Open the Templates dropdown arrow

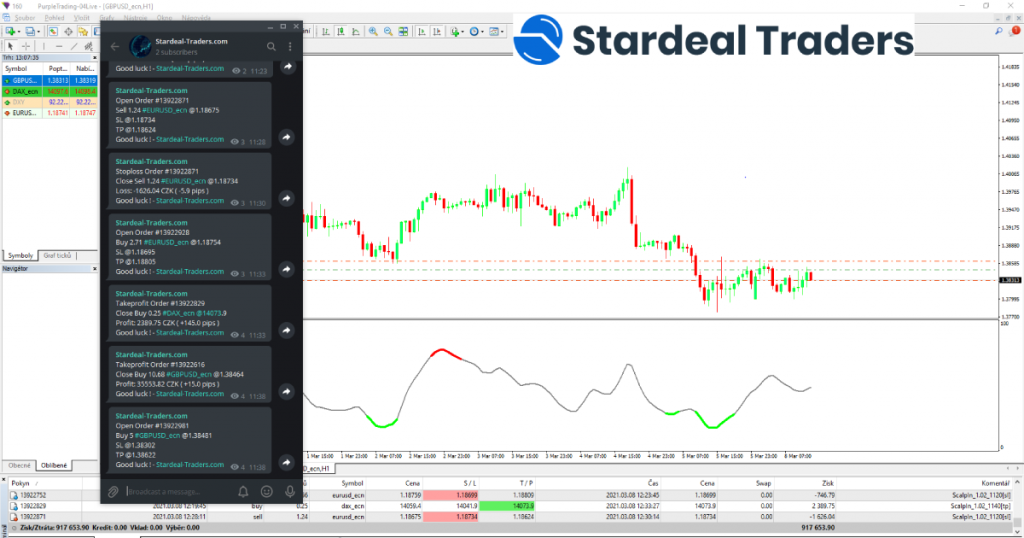(x=502, y=31)
